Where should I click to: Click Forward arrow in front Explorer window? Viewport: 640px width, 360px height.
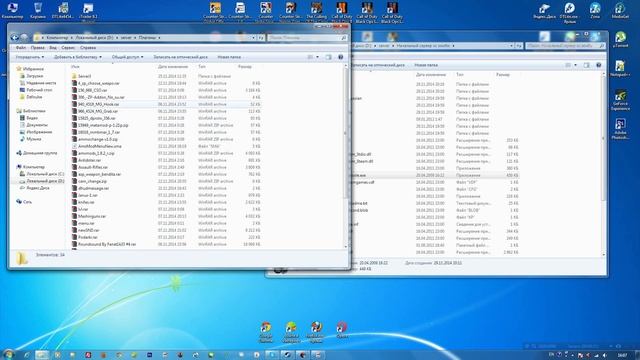tap(24, 37)
